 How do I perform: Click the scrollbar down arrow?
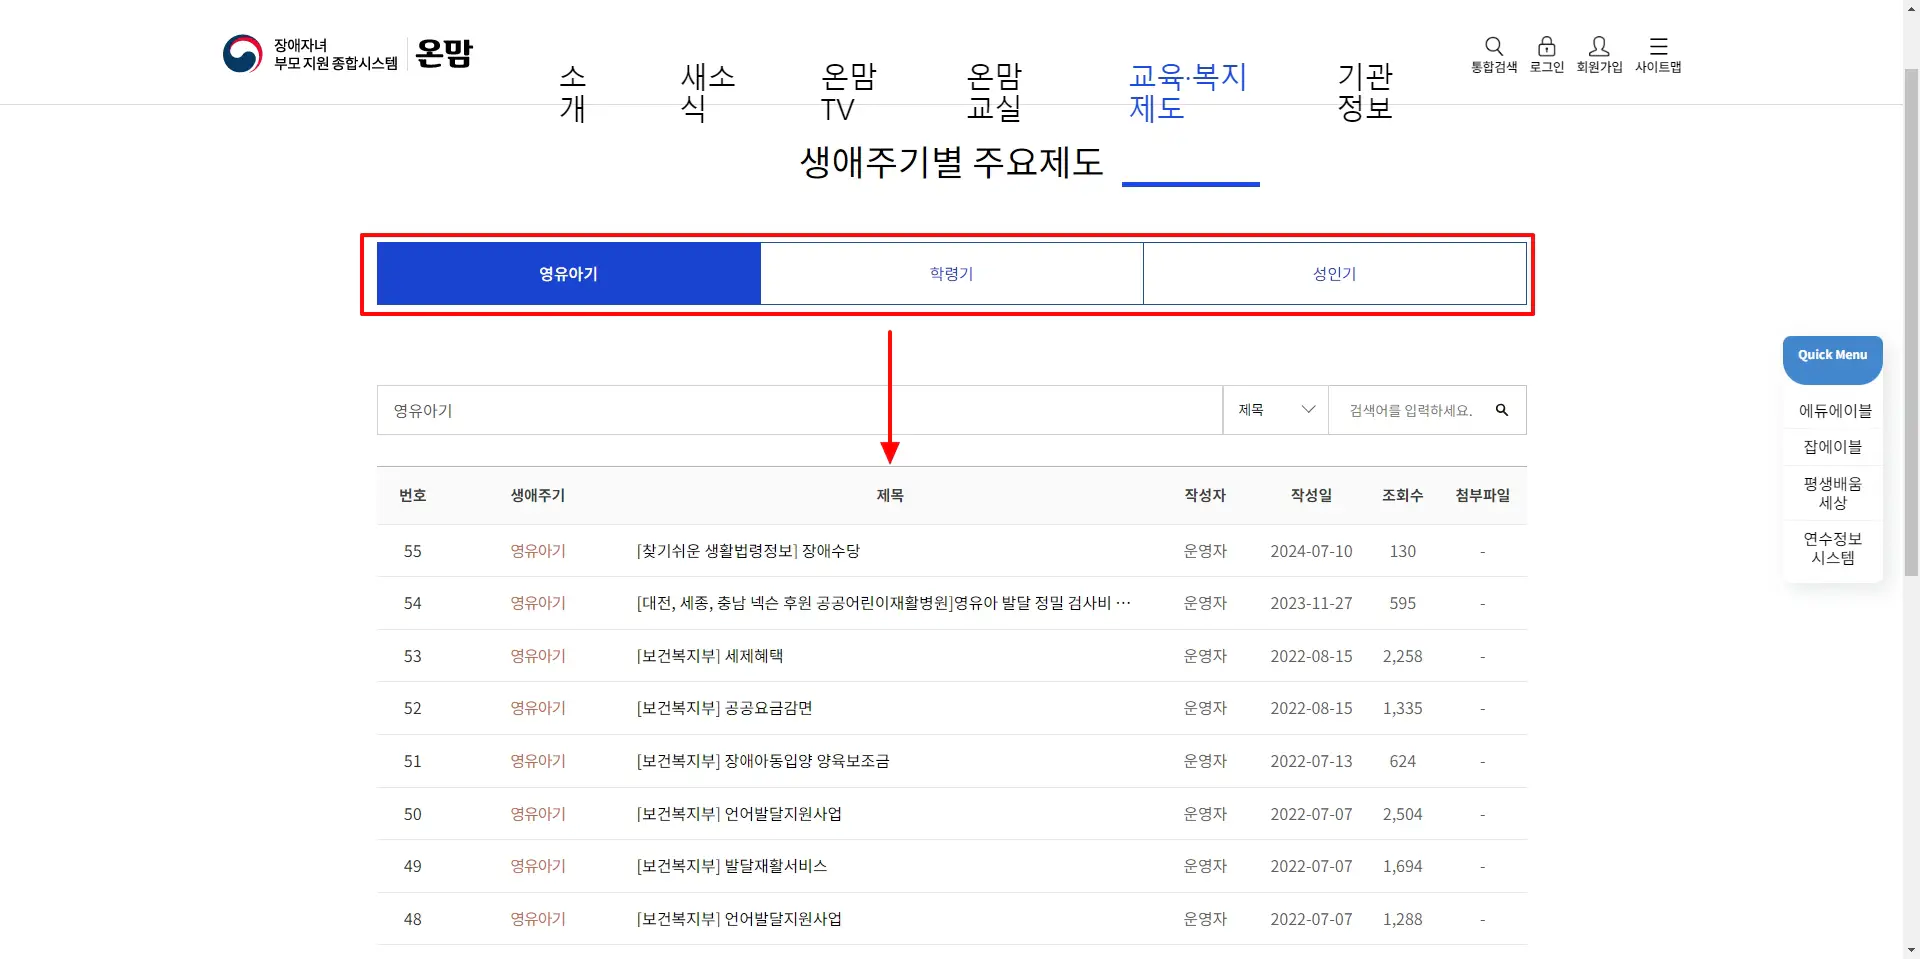pos(1911,950)
